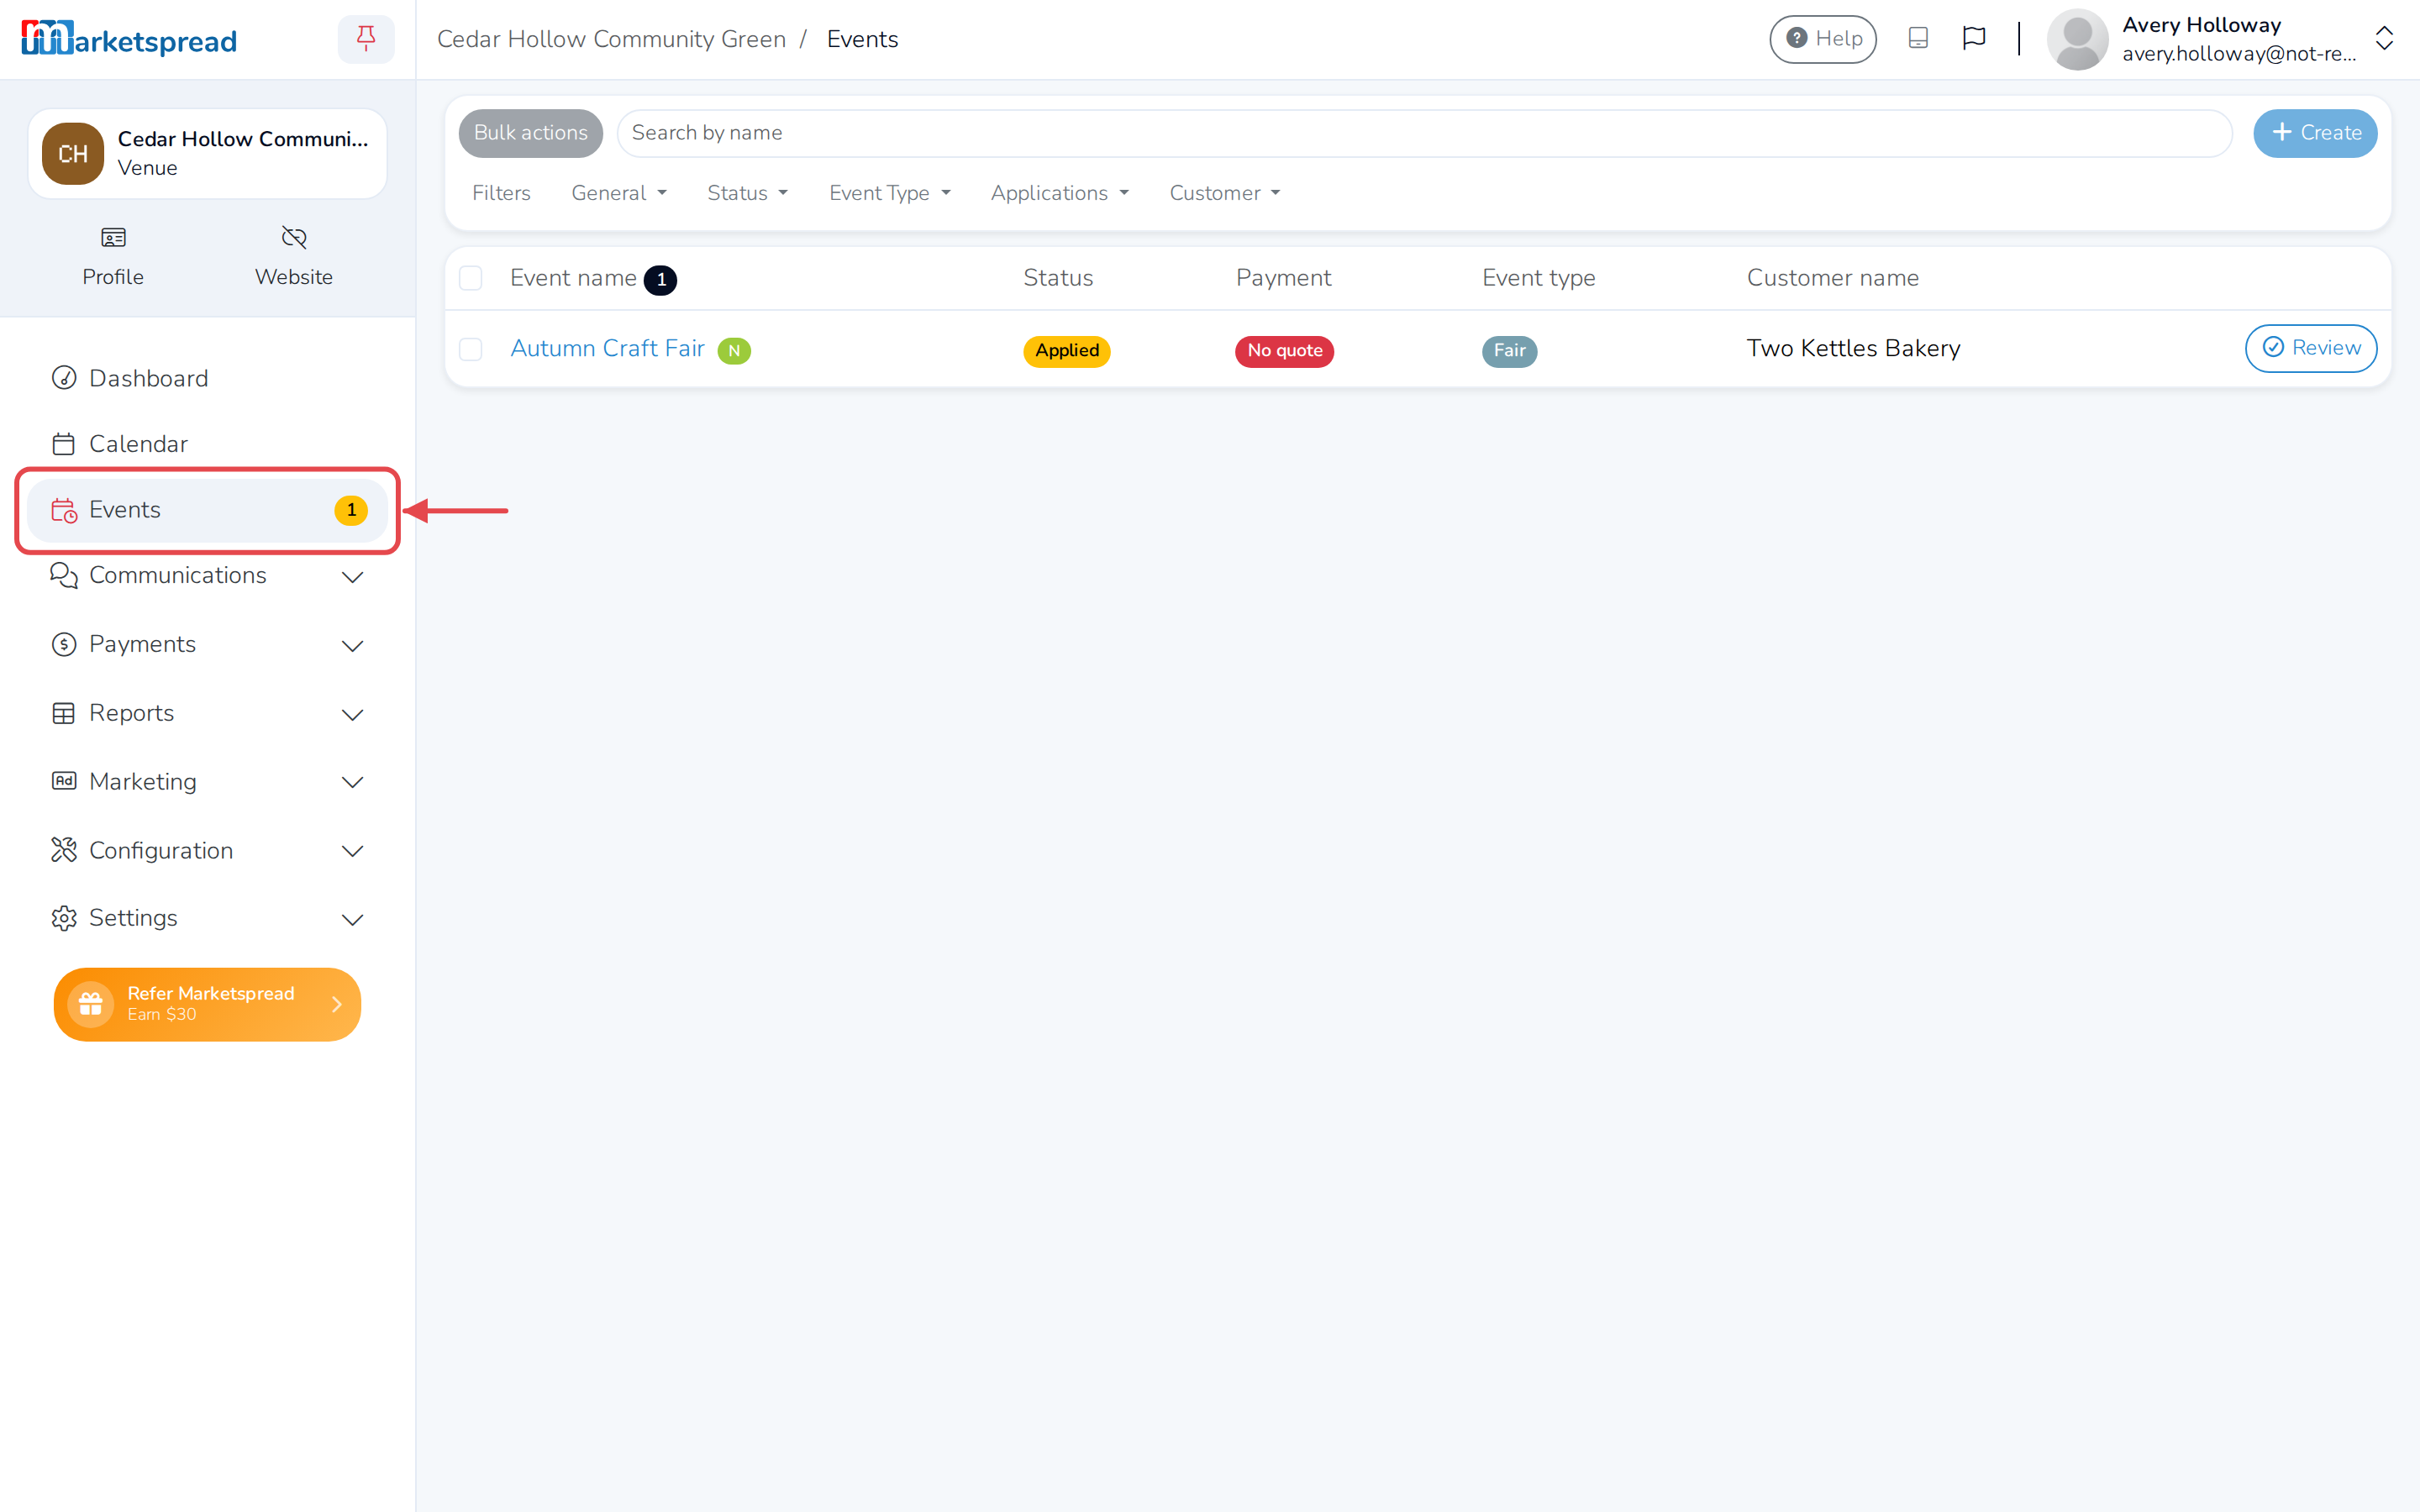Open Calendar in sidebar
The height and width of the screenshot is (1512, 2420).
[x=207, y=444]
